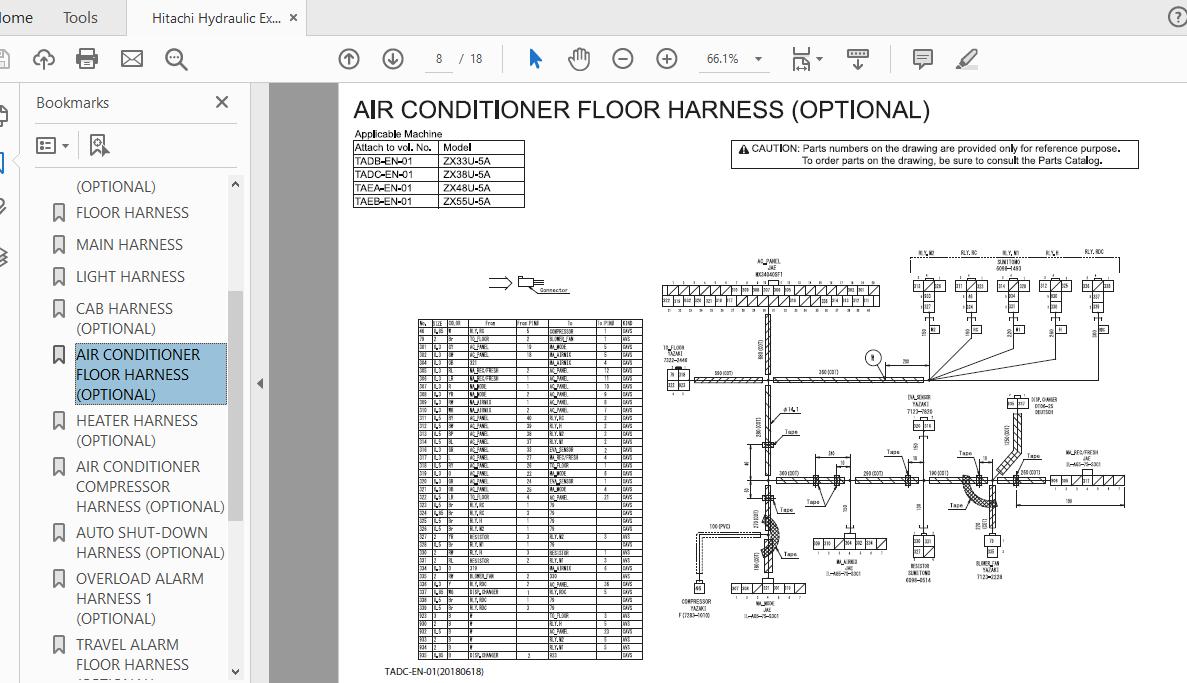The height and width of the screenshot is (683, 1187).
Task: Print the document with printer icon
Action: click(87, 59)
